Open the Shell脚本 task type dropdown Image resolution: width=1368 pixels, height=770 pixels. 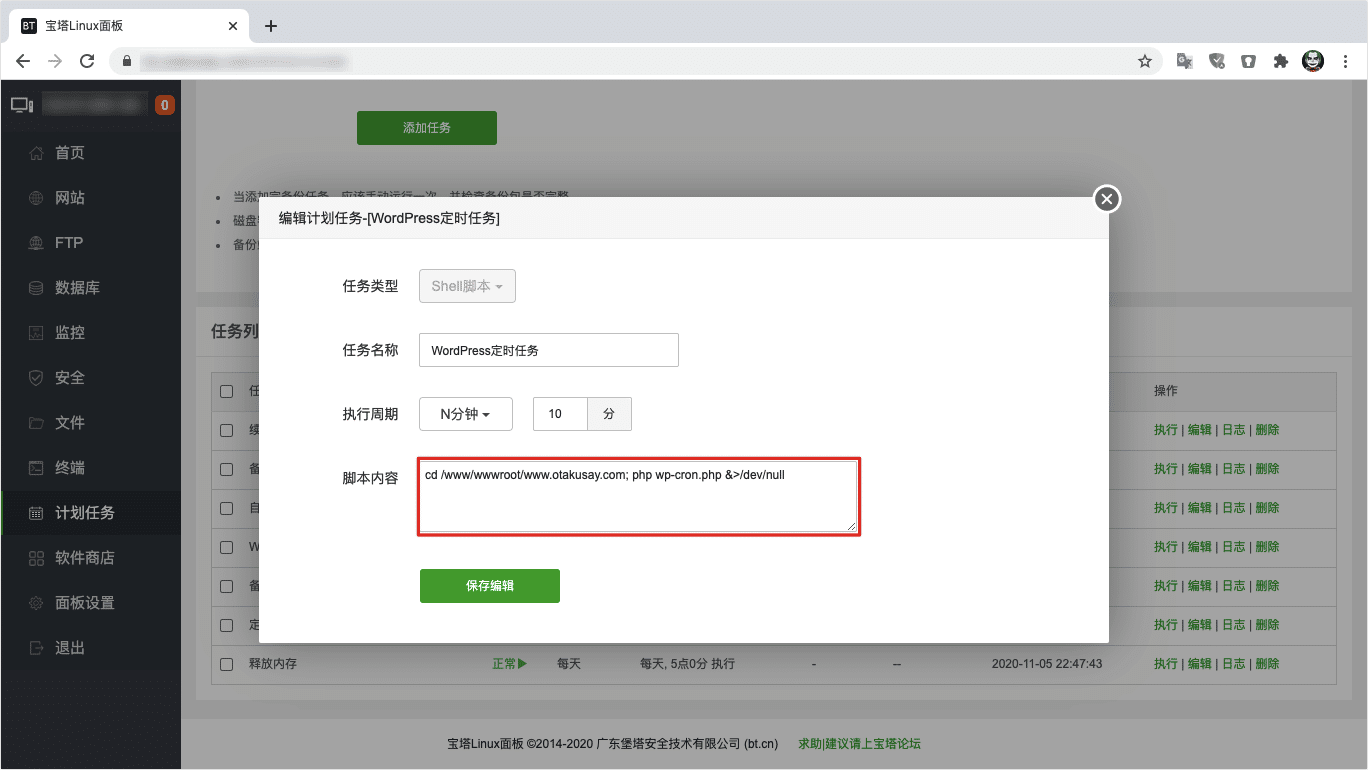pos(467,286)
